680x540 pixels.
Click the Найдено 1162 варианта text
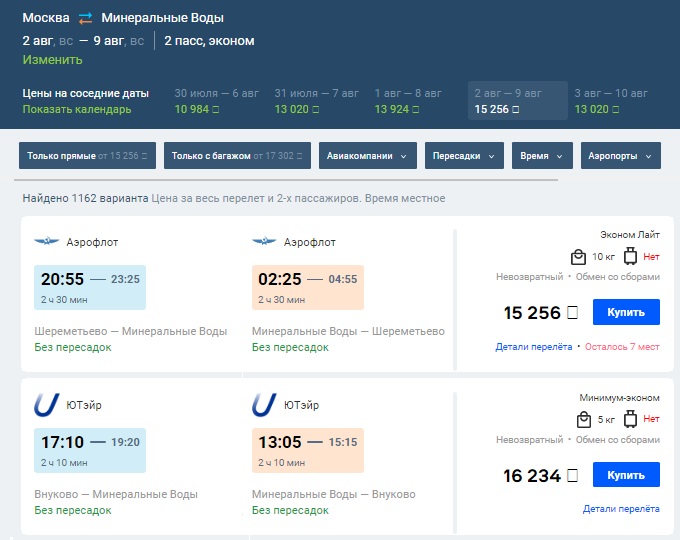[x=85, y=198]
